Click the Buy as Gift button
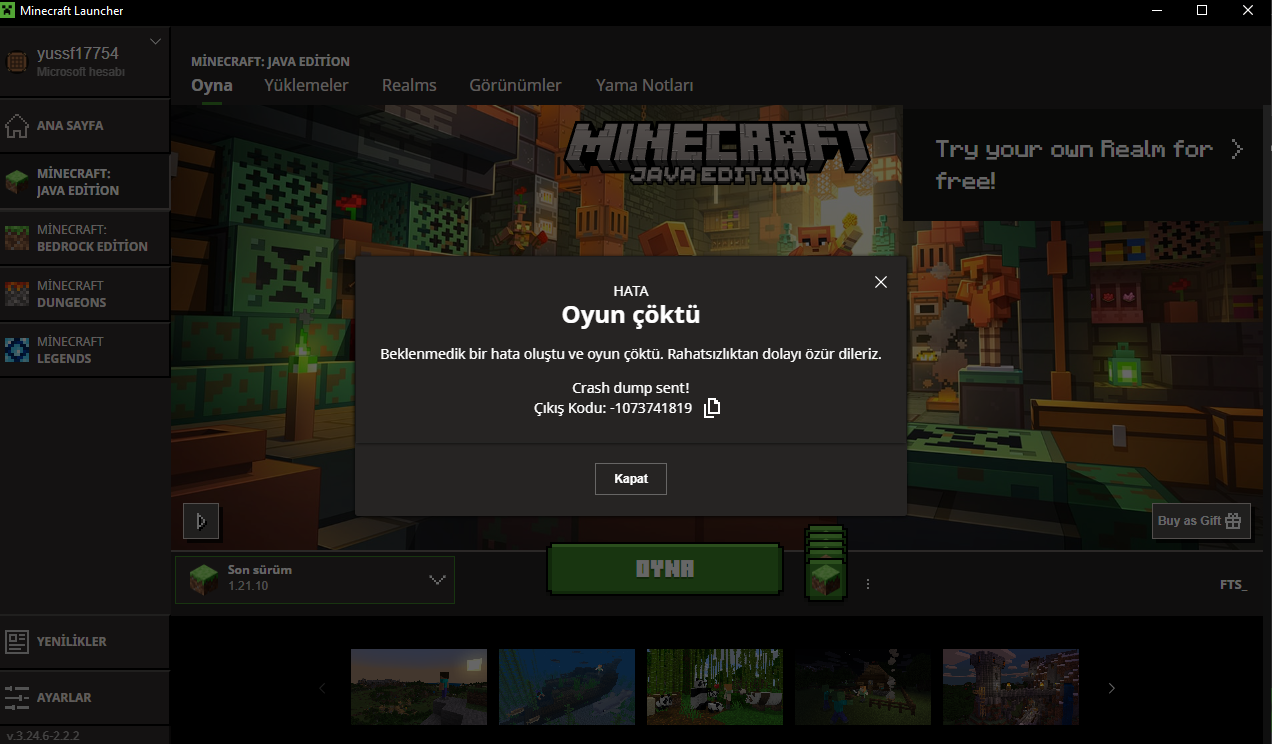Viewport: 1272px width, 744px height. click(1201, 521)
